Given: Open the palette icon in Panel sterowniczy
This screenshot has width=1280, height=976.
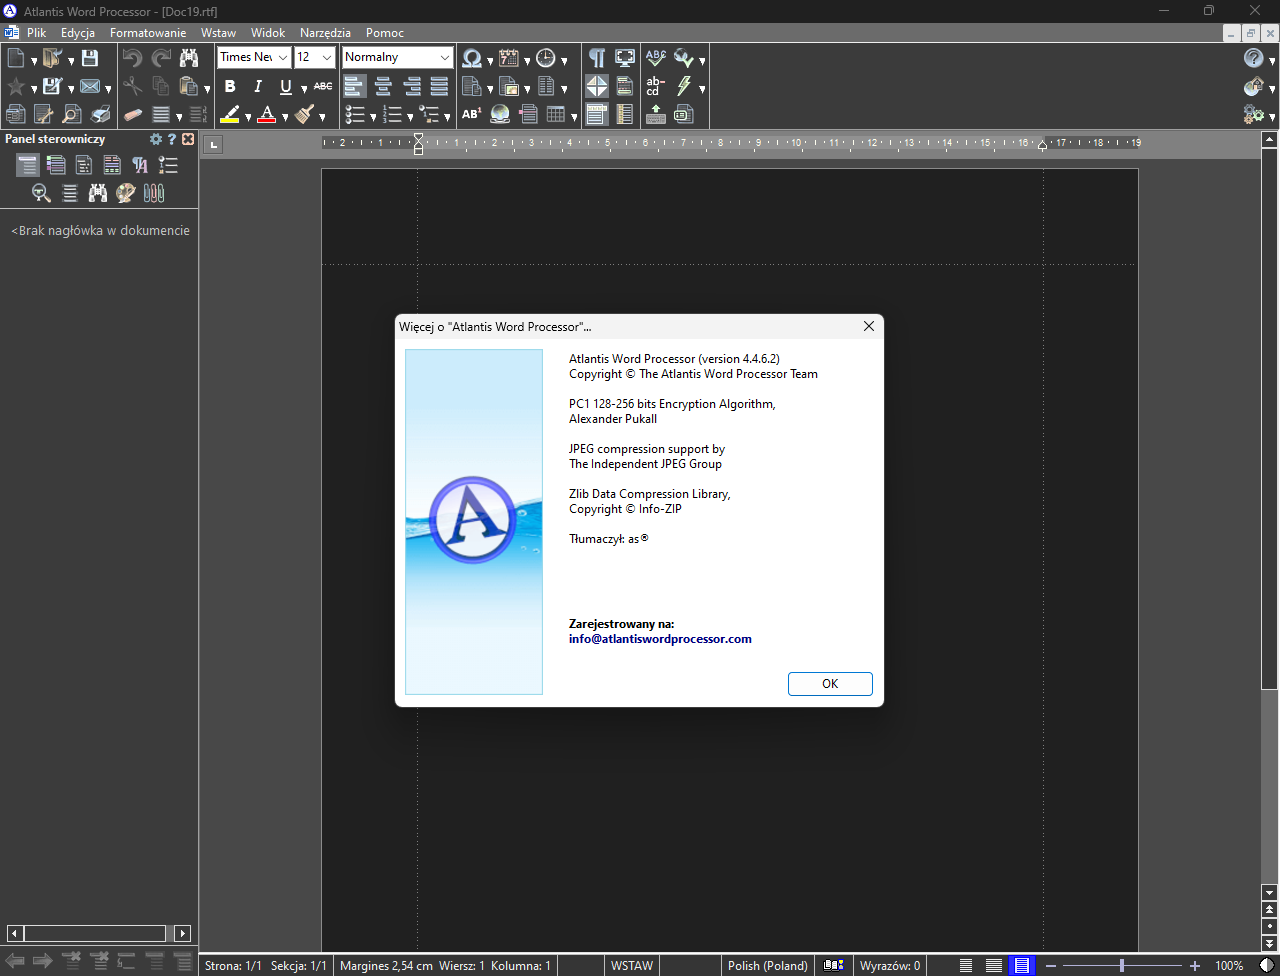Looking at the screenshot, I should coord(126,193).
